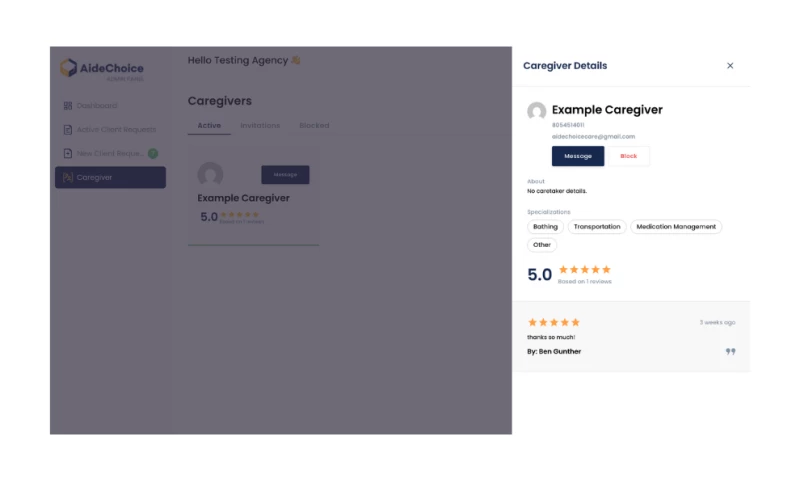This screenshot has height=480, width=800.
Task: Click the Dashboard grid icon
Action: coord(68,106)
